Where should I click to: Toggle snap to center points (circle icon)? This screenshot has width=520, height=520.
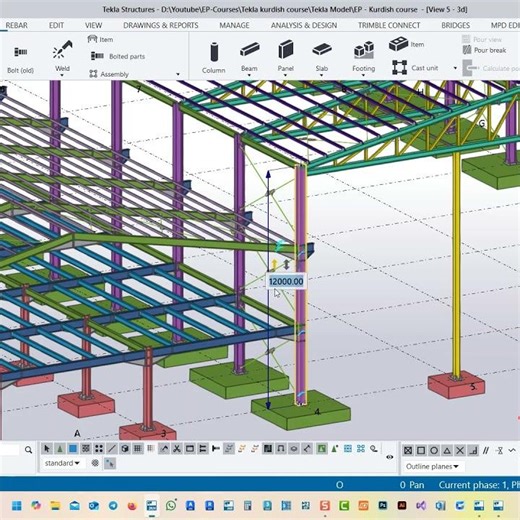[434, 451]
